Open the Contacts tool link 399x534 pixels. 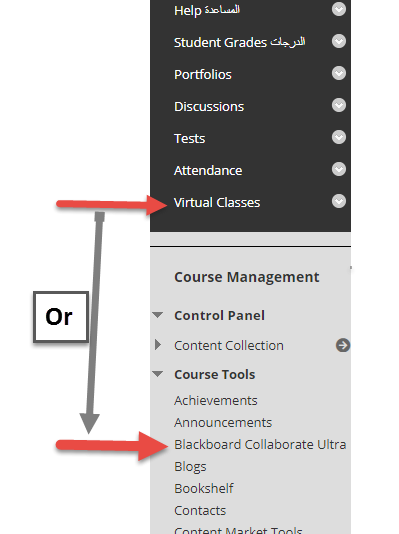[x=200, y=511]
